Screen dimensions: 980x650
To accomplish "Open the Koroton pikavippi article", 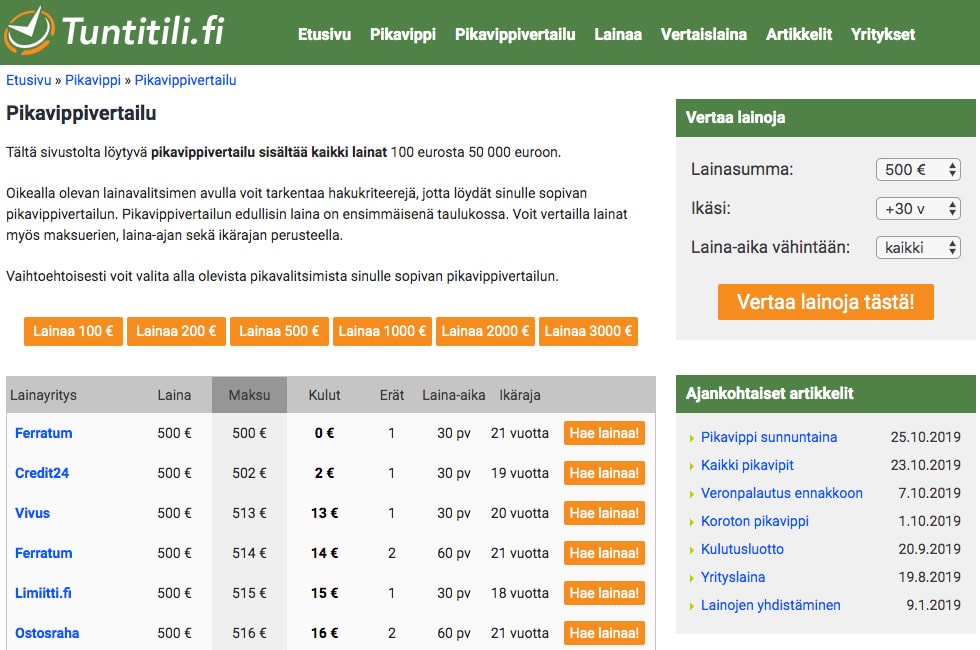I will [754, 521].
